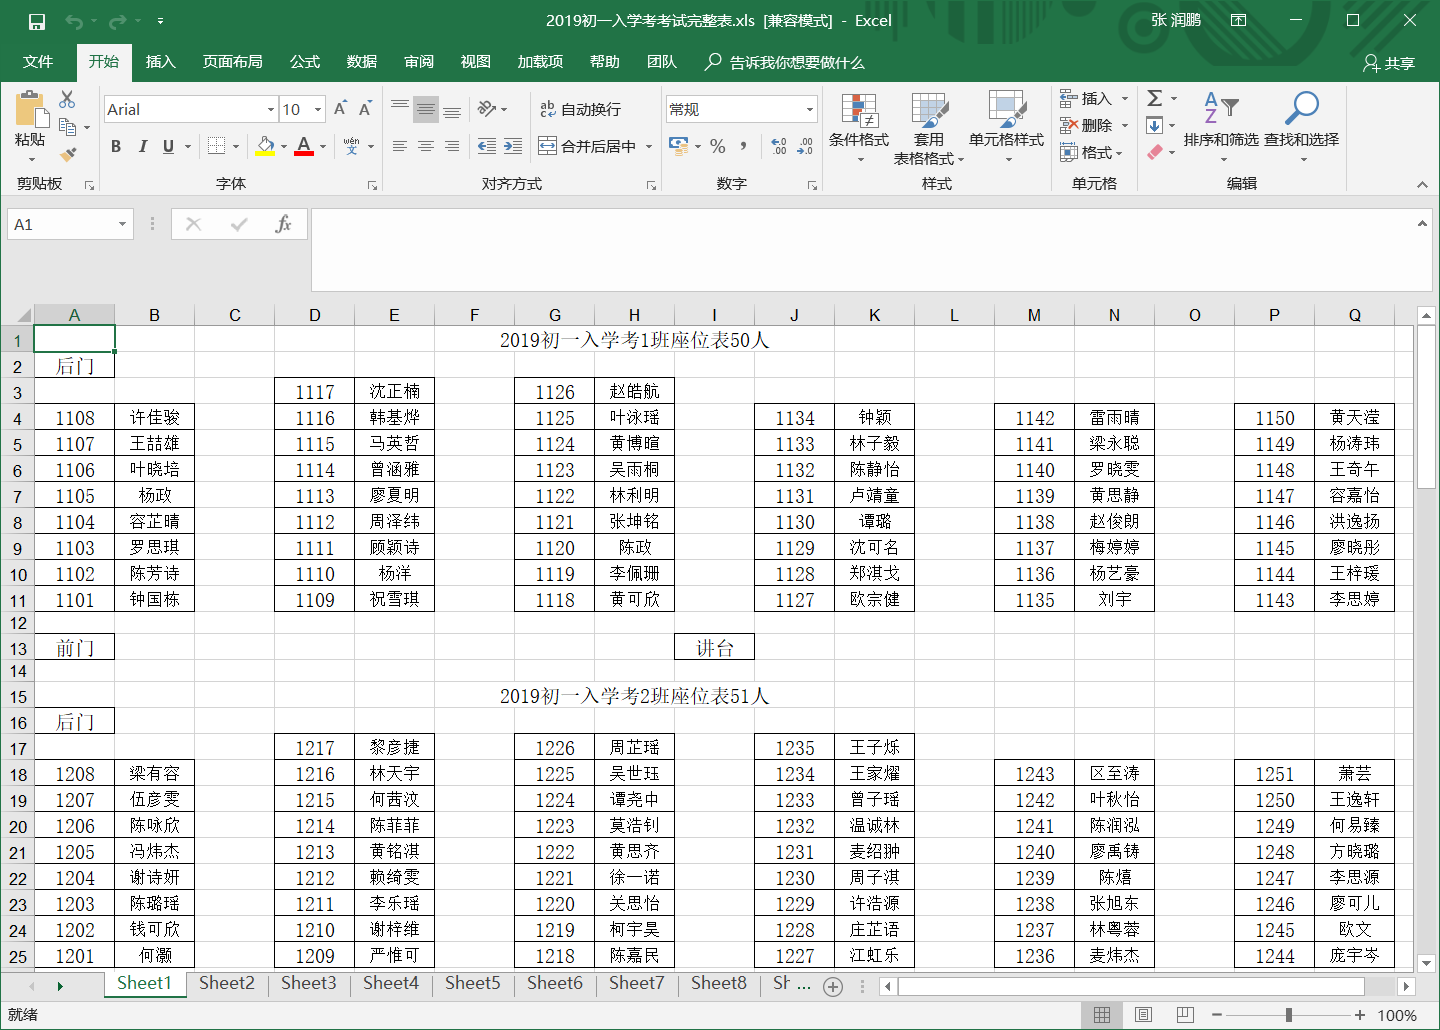Click the 共享 Share button

(1389, 63)
